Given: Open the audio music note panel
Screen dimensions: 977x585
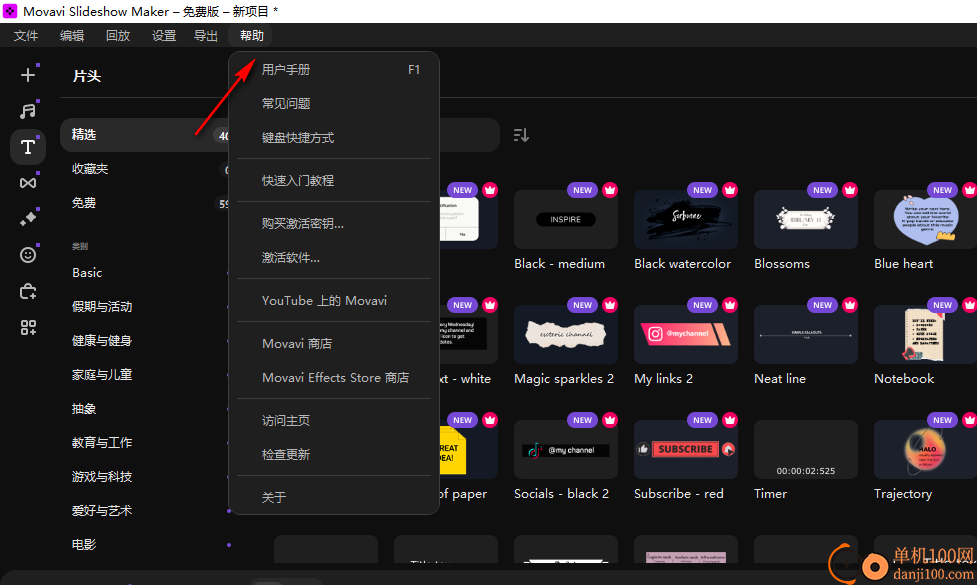Looking at the screenshot, I should point(27,112).
